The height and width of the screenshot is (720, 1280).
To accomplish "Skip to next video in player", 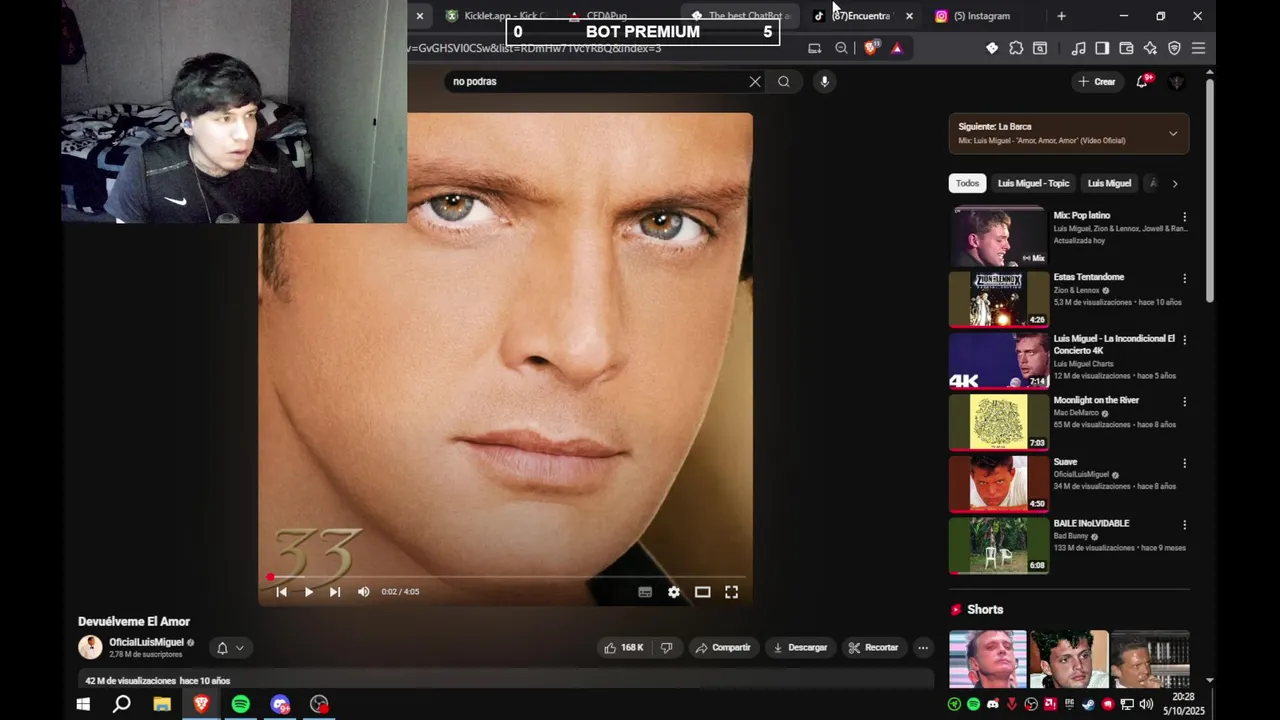I will (x=335, y=592).
